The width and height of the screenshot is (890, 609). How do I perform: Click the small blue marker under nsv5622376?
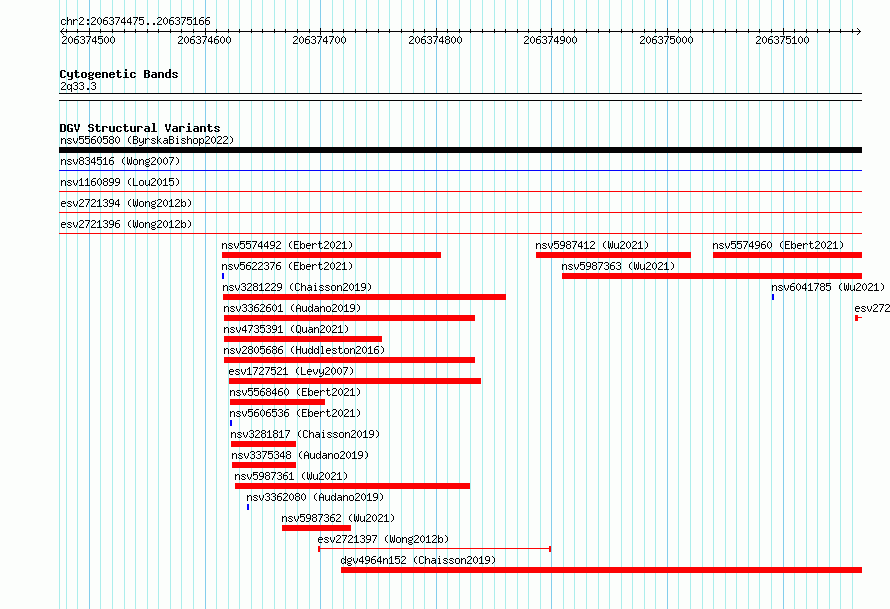tap(223, 276)
